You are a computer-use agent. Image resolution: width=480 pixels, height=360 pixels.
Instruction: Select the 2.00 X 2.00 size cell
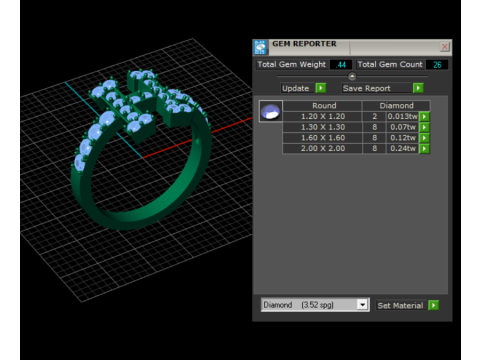tap(323, 148)
